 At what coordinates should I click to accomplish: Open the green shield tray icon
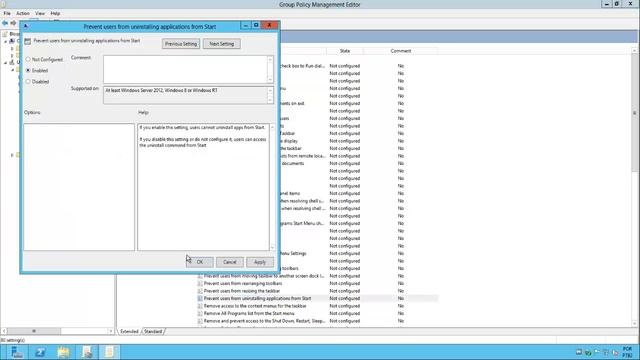(588, 352)
